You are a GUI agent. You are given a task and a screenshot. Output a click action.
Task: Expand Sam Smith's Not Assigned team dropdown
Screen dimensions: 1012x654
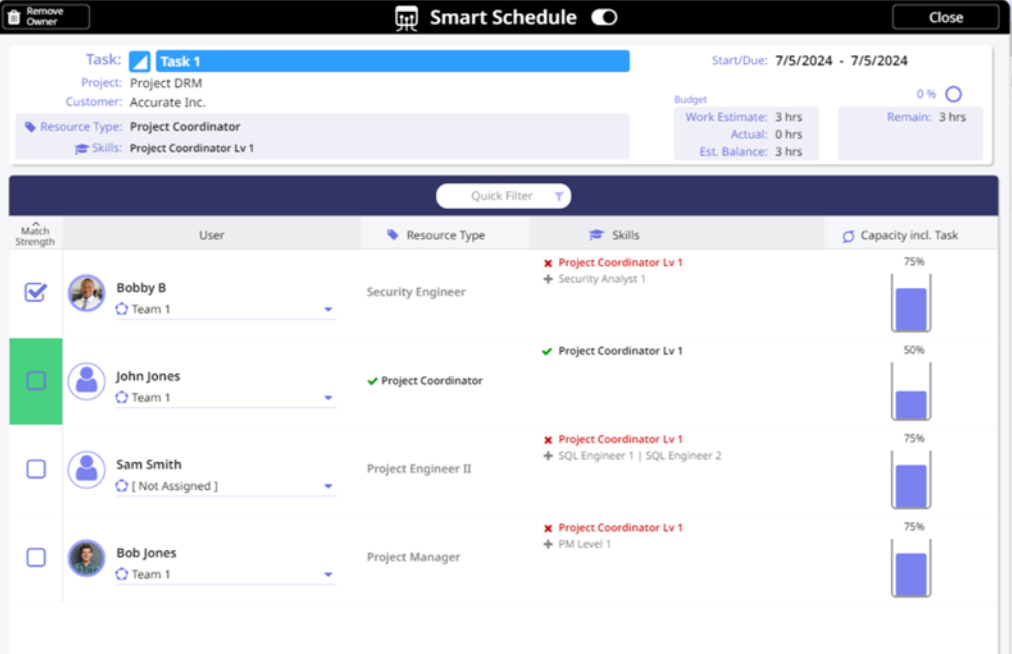click(x=328, y=487)
